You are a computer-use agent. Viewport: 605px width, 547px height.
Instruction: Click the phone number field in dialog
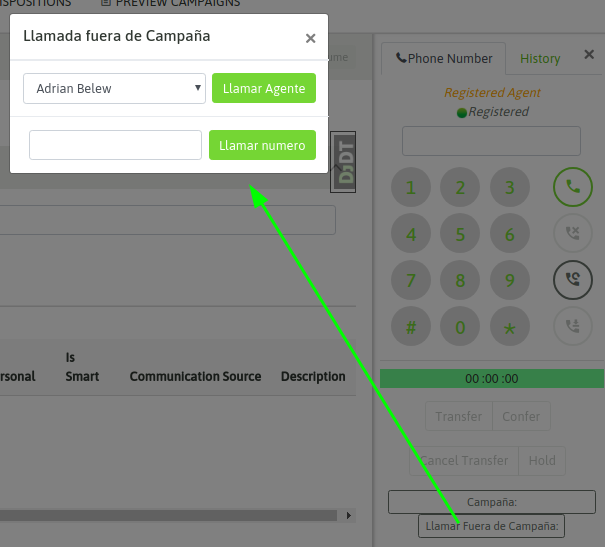[x=115, y=145]
